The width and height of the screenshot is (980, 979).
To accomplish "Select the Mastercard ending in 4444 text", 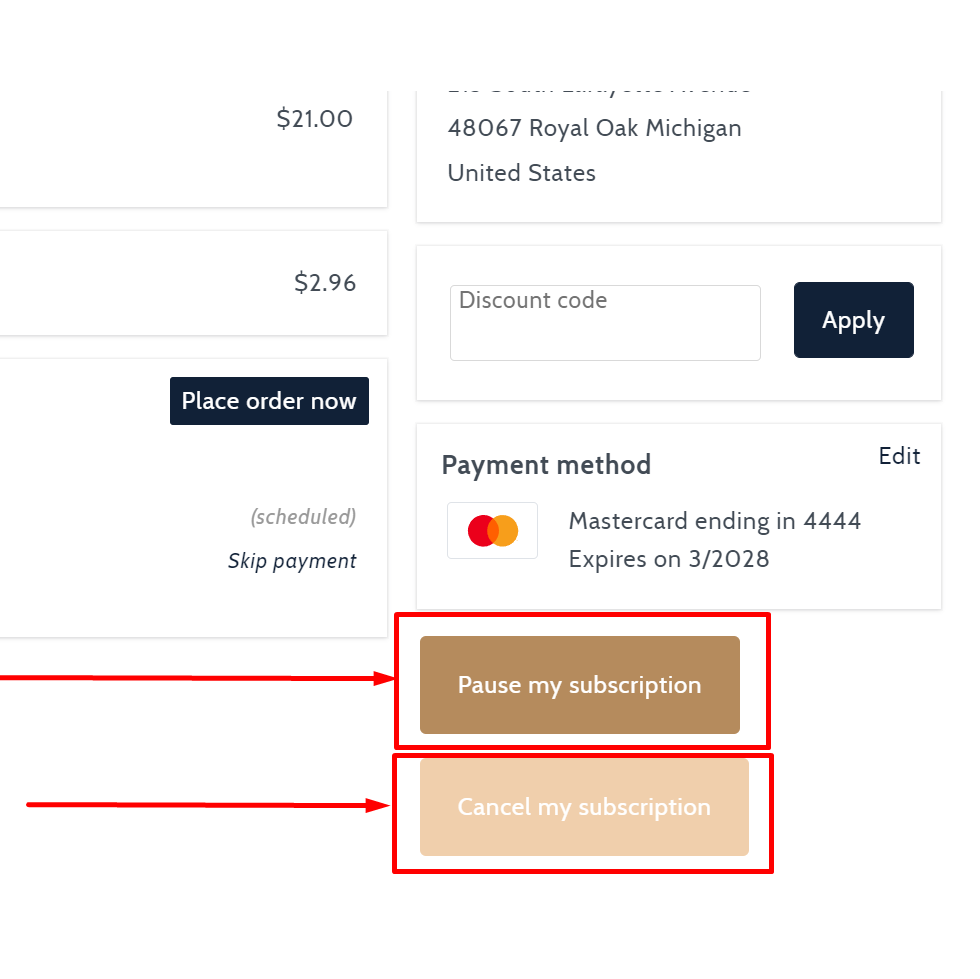I will tap(714, 521).
